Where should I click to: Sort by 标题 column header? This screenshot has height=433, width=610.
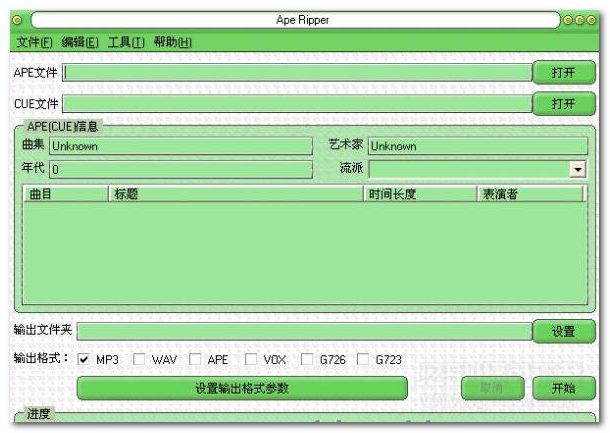236,194
